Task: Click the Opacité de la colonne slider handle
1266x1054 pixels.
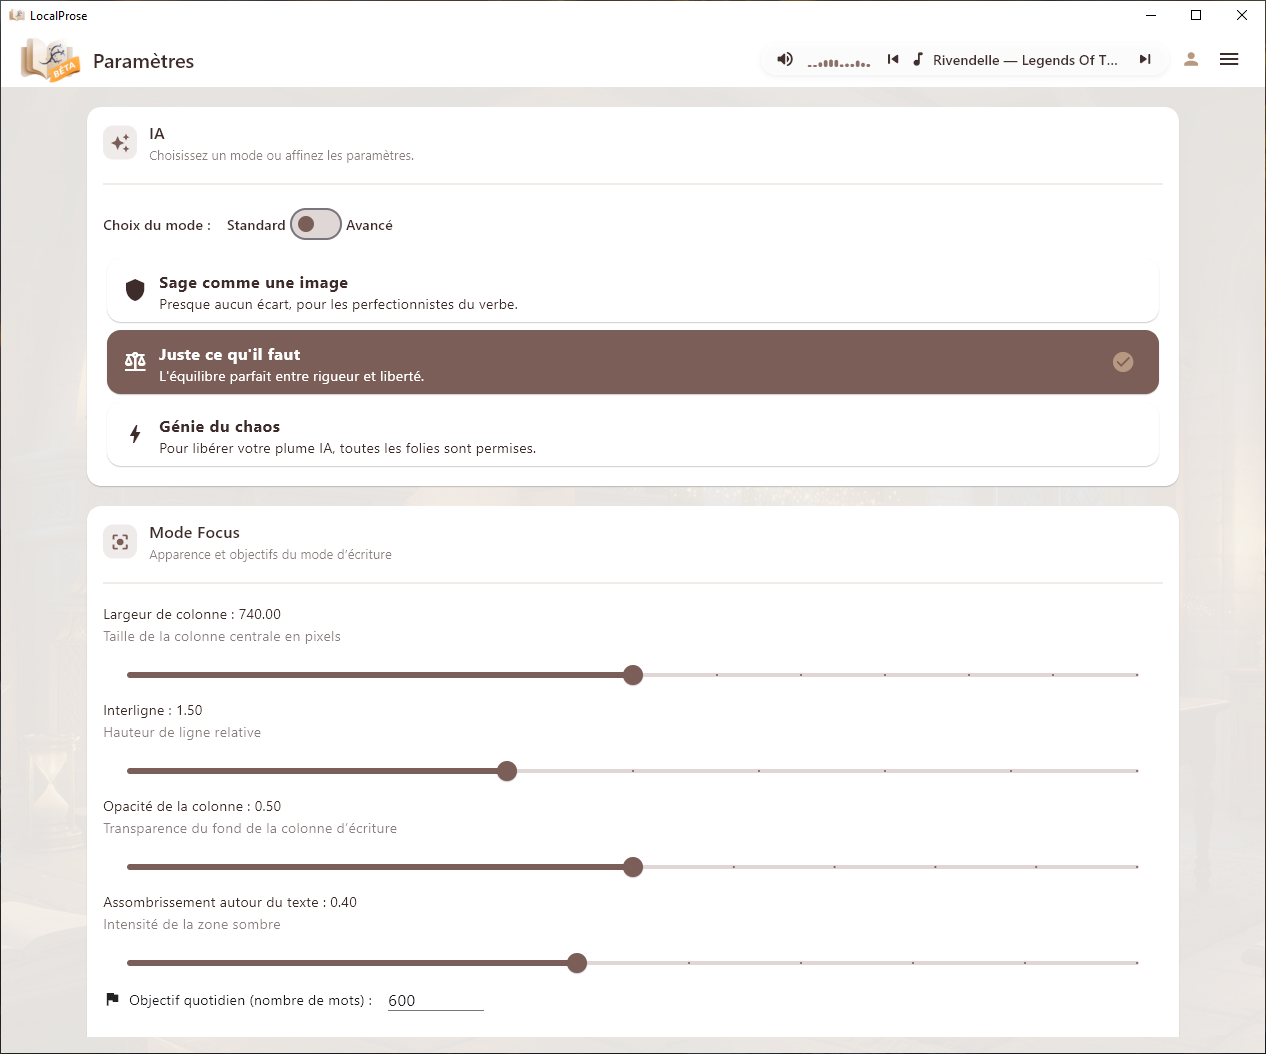Action: pyautogui.click(x=633, y=867)
